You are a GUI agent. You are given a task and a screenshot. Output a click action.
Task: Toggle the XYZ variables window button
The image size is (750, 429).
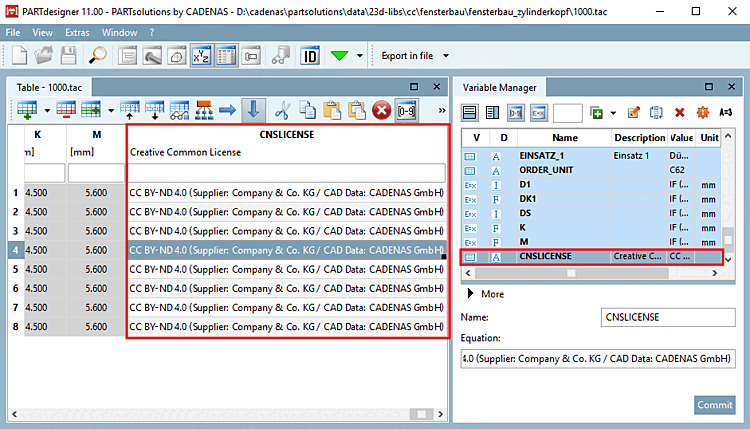pyautogui.click(x=201, y=56)
